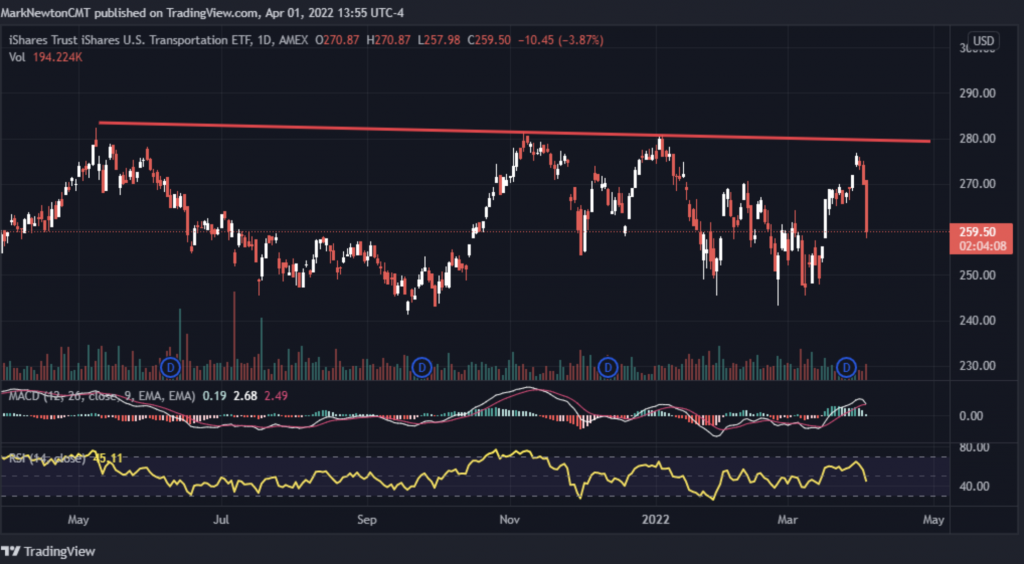Click the low value L257.98
Image resolution: width=1024 pixels, height=564 pixels.
tap(439, 40)
